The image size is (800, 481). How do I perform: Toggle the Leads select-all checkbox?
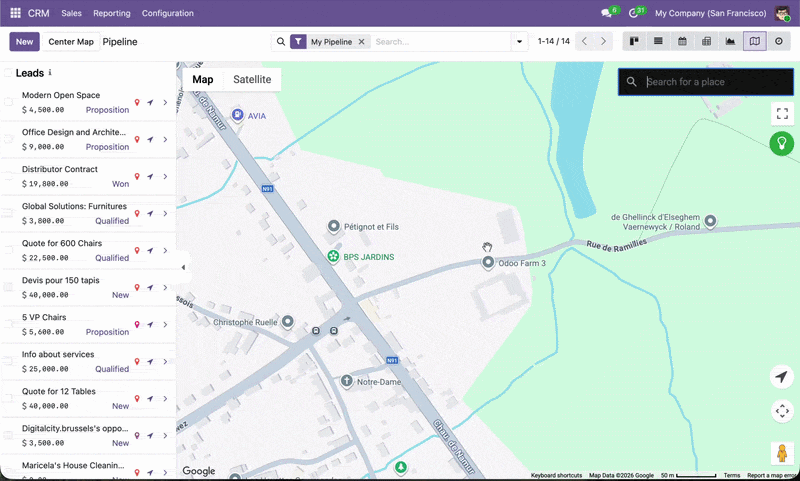coord(8,73)
